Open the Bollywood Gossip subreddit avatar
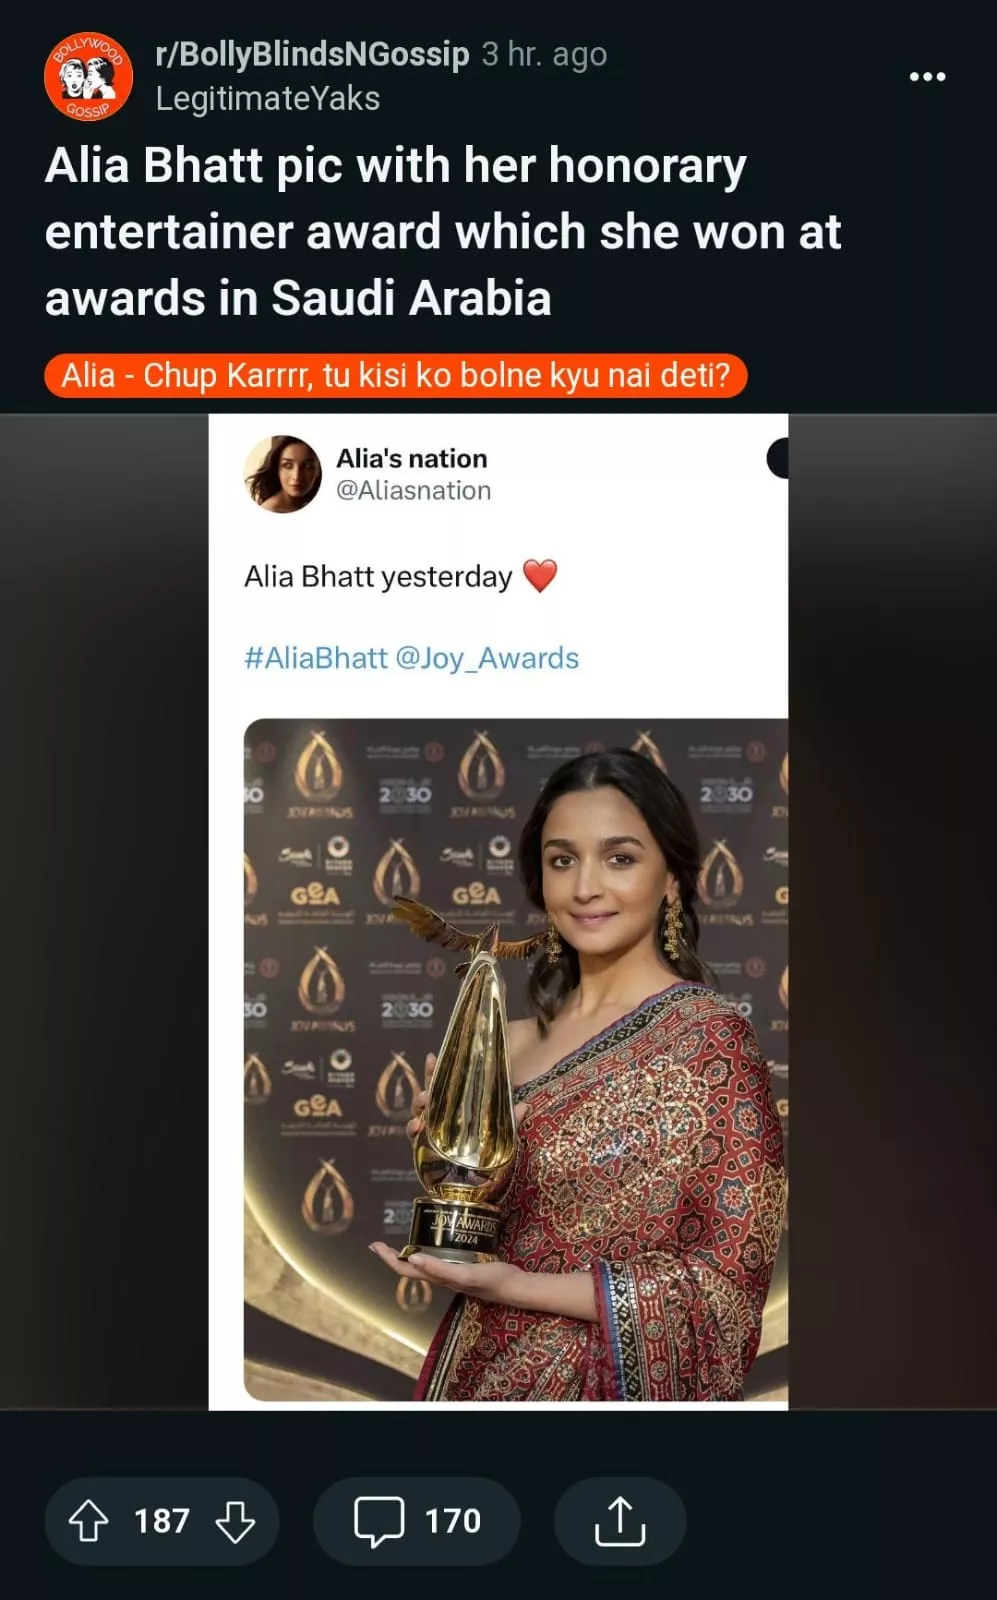Viewport: 997px width, 1600px height. pyautogui.click(x=89, y=77)
